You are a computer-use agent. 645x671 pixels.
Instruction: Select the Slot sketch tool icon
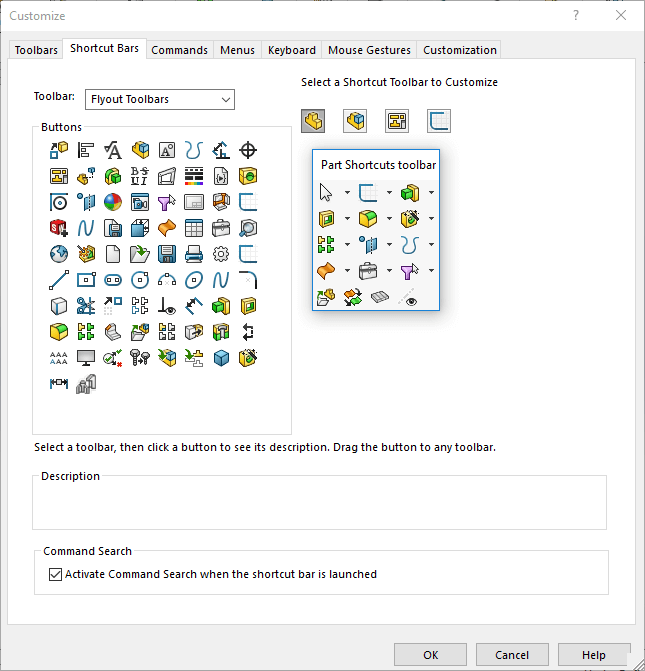point(113,280)
